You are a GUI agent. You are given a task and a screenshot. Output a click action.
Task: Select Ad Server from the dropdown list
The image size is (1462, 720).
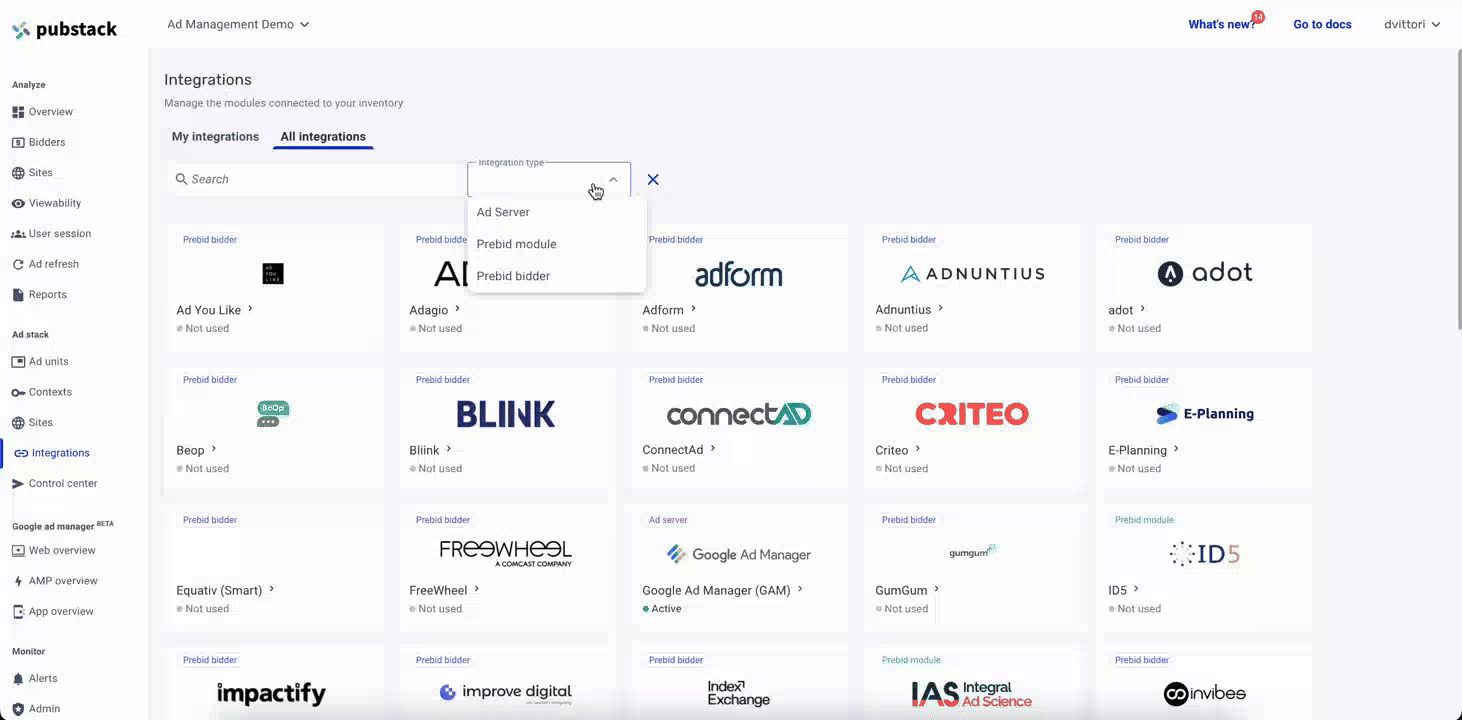click(557, 212)
